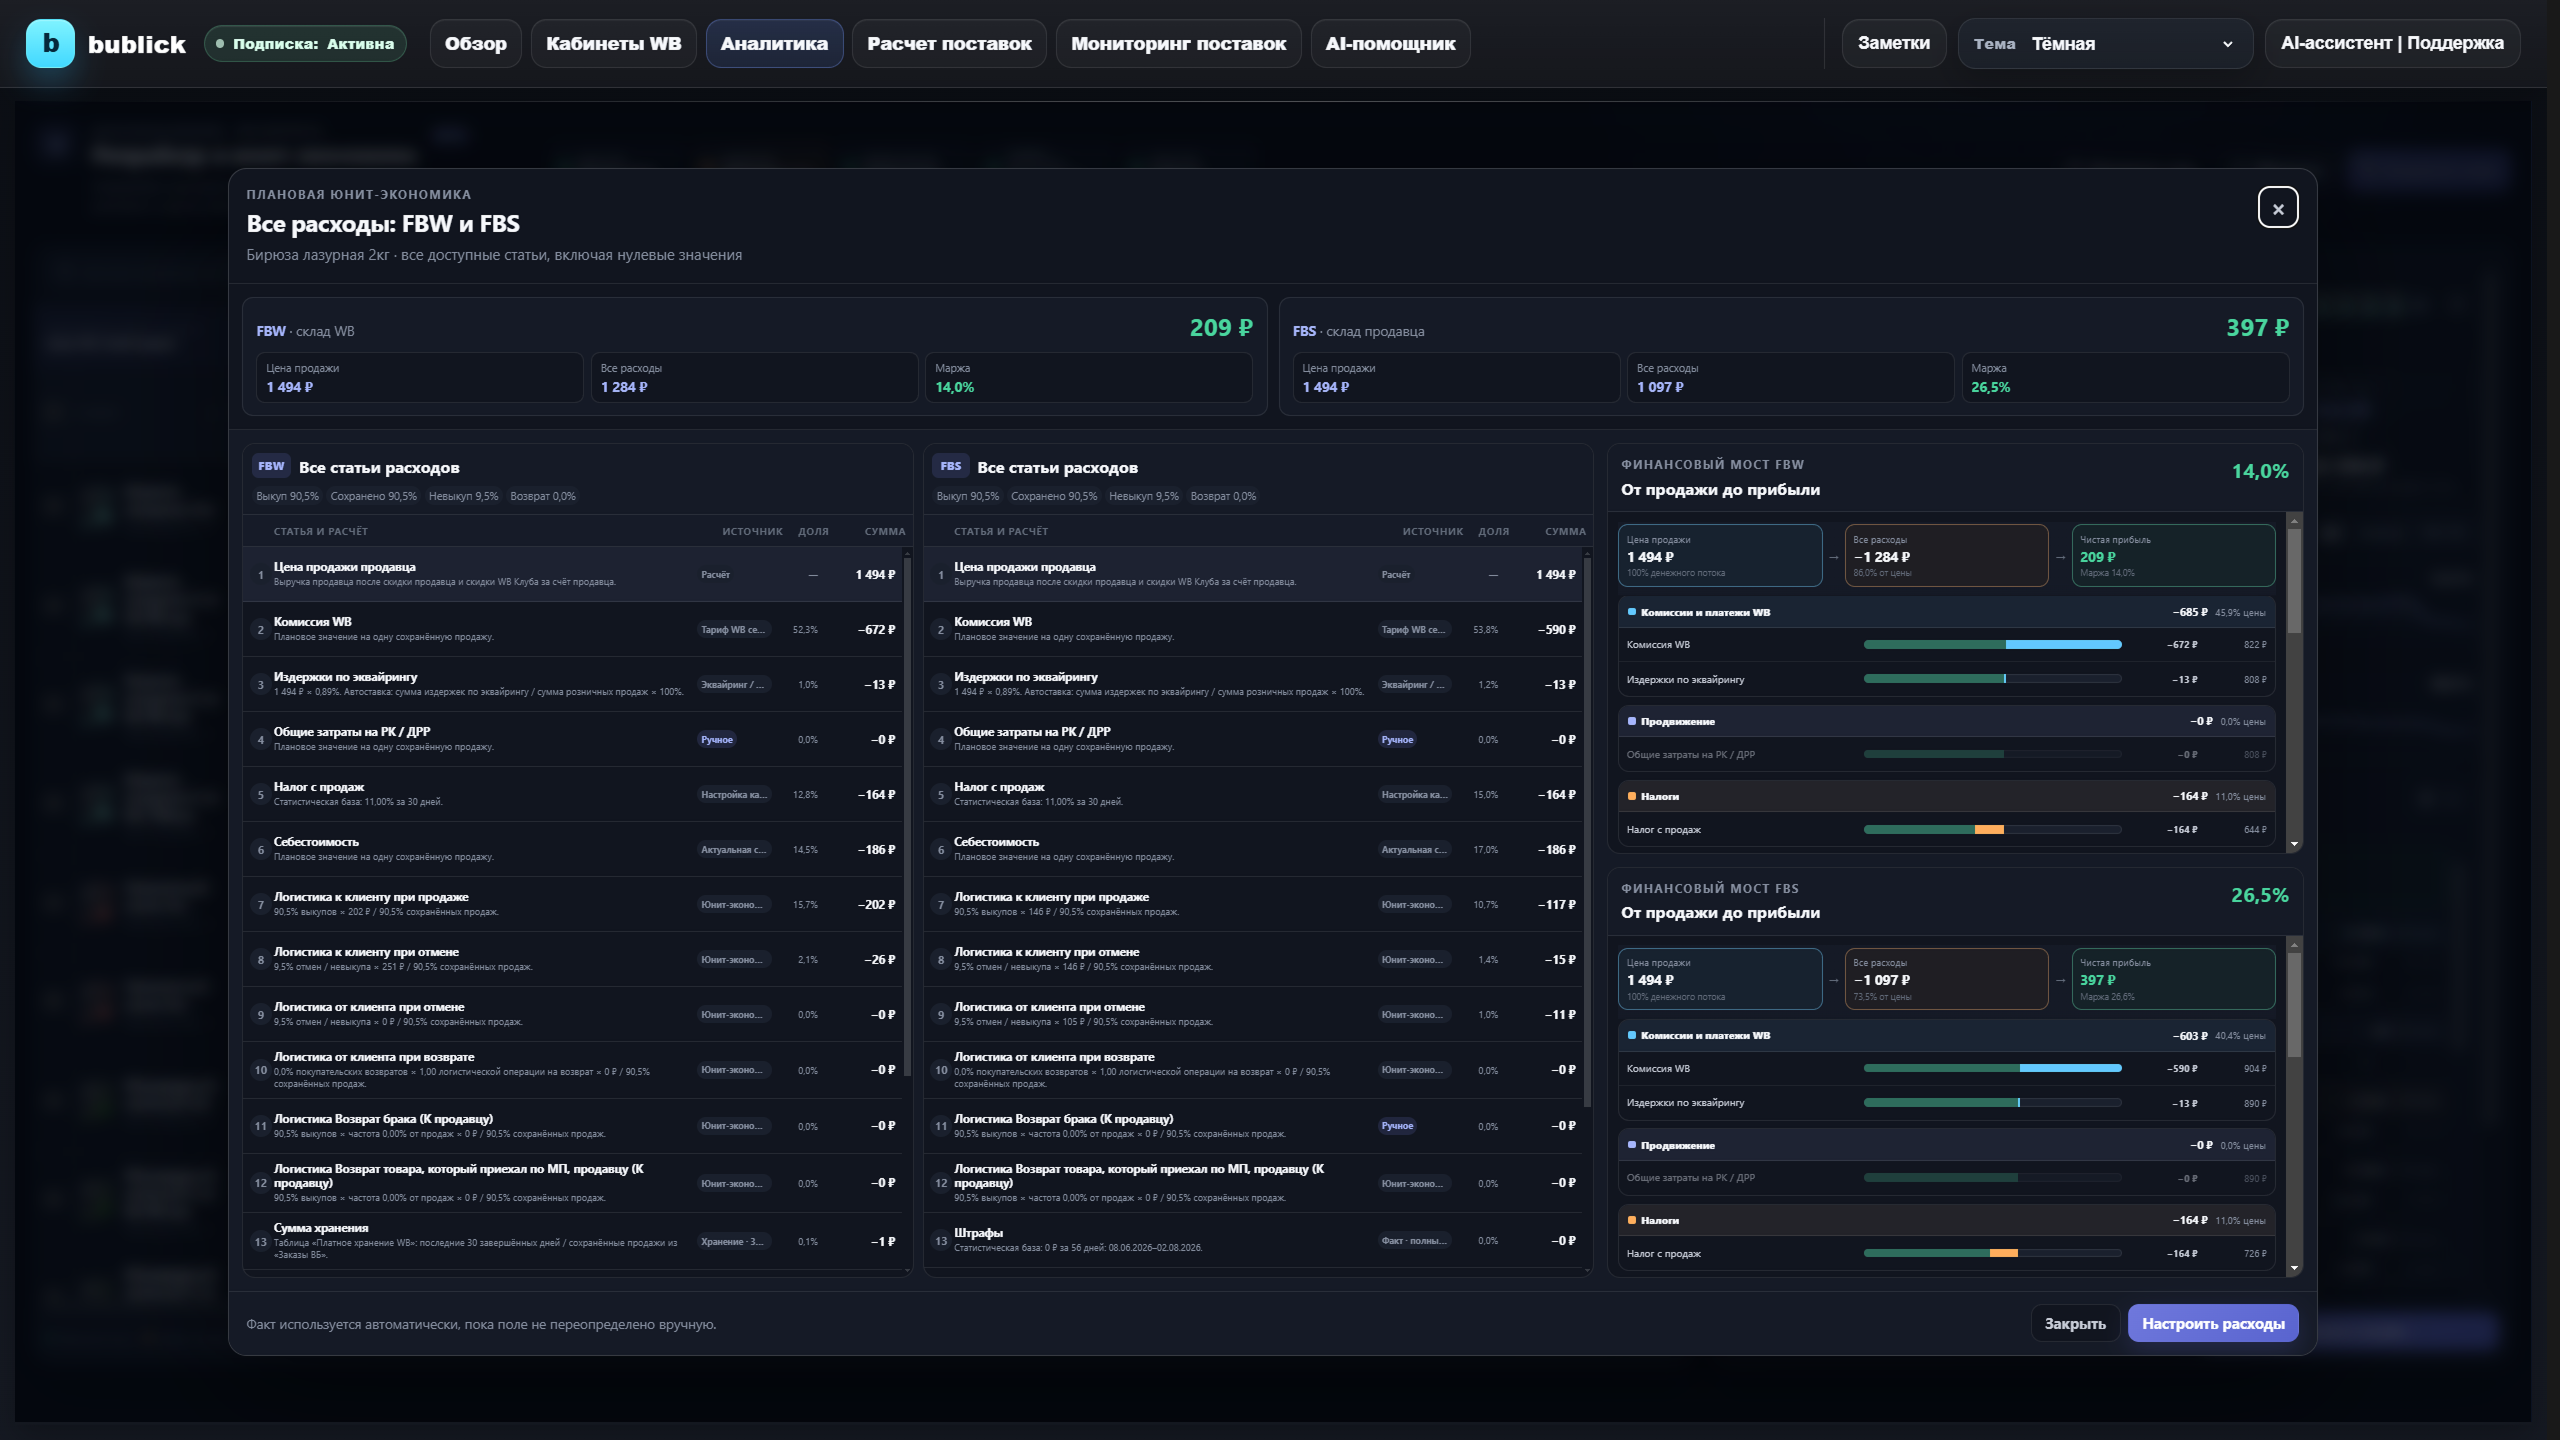
Task: Select Себестоимость row in FBW table
Action: click(573, 849)
